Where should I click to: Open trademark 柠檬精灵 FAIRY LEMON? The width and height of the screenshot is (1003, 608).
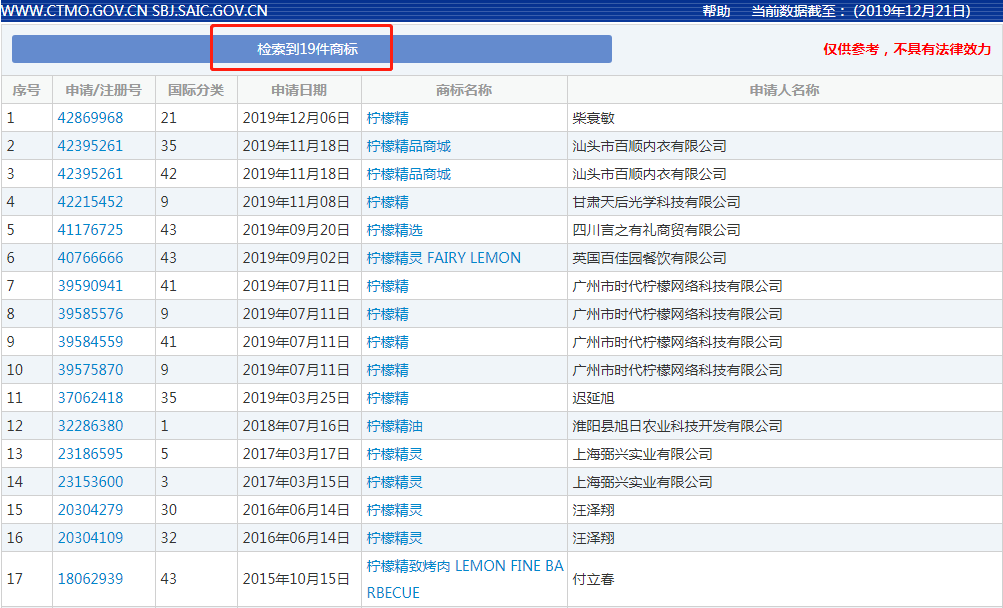click(x=443, y=257)
